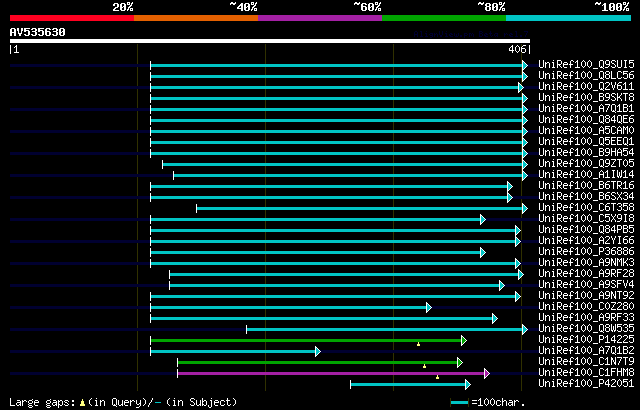Viewport: 640px width, 410px height.
Task: Click the 'Large gaps' legend text
Action: click(x=42, y=402)
